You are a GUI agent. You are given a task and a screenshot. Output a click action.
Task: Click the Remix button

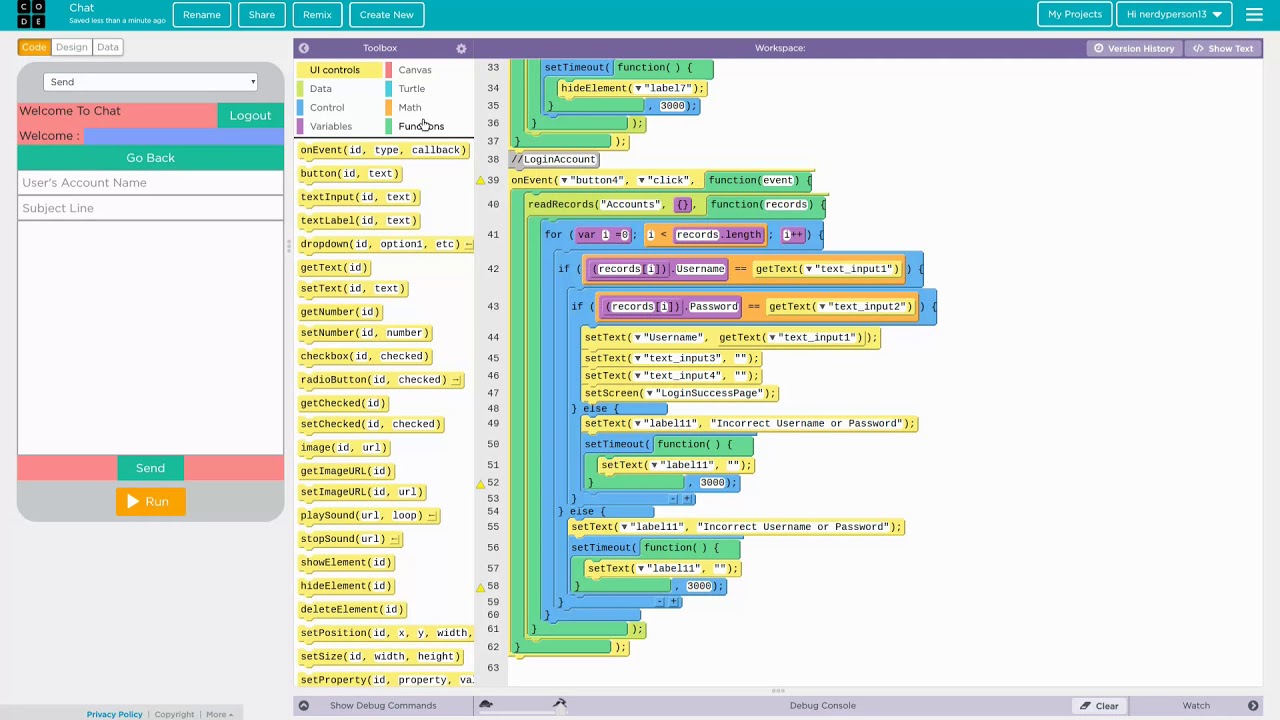tap(317, 14)
